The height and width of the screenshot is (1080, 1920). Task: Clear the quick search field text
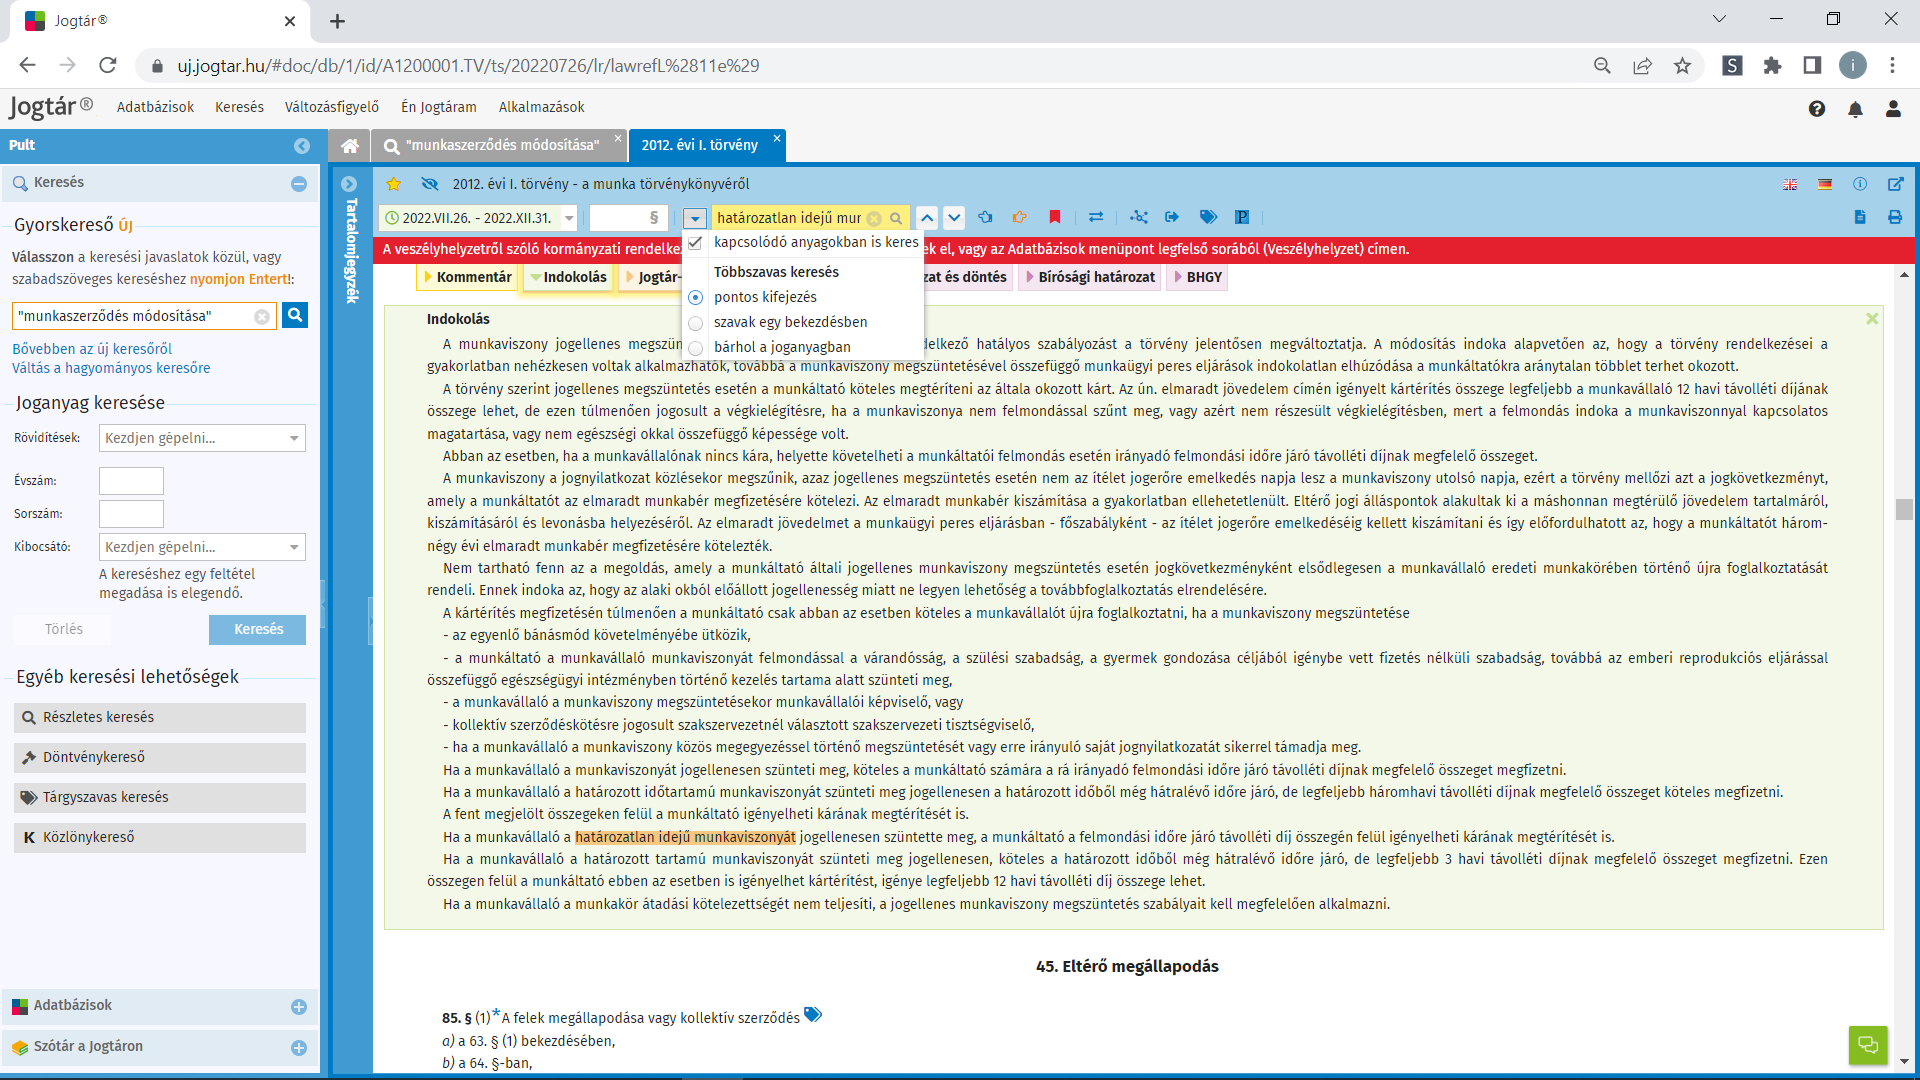[x=262, y=317]
